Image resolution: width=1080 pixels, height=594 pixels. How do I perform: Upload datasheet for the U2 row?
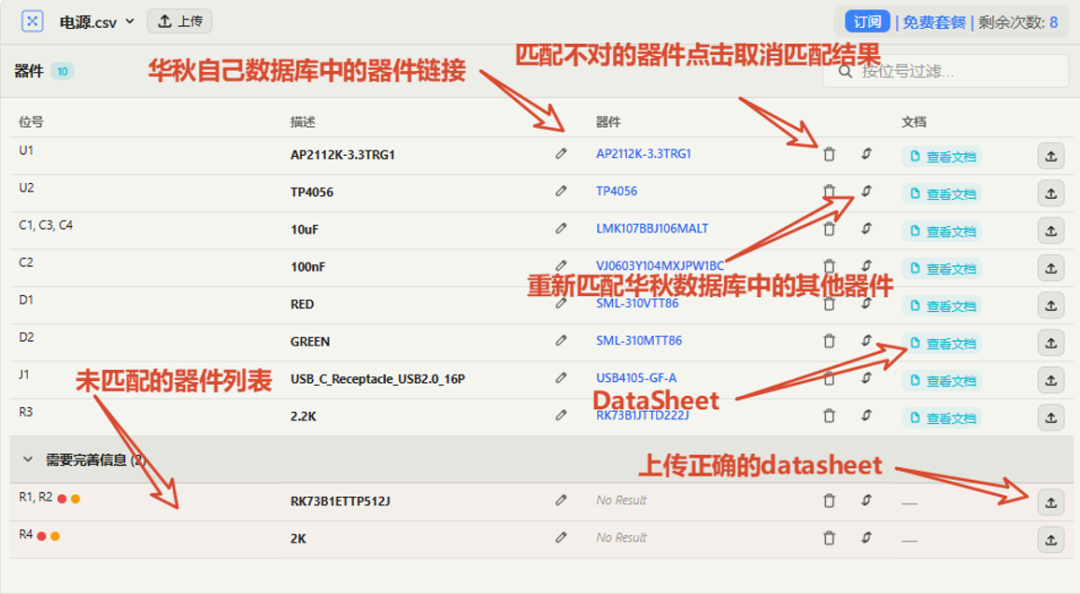(1051, 194)
